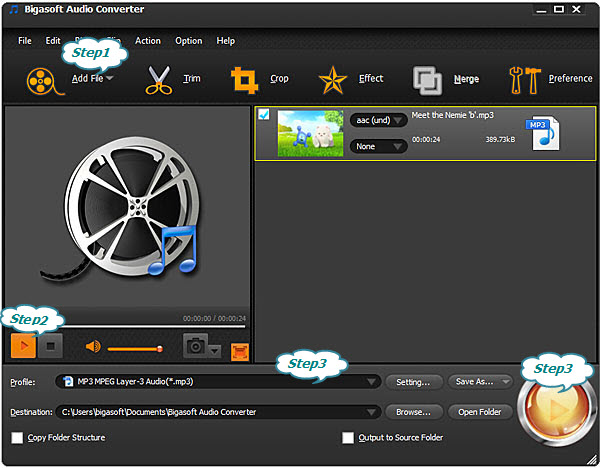This screenshot has width=600, height=468.
Task: Select the Crop tool icon
Action: (x=244, y=80)
